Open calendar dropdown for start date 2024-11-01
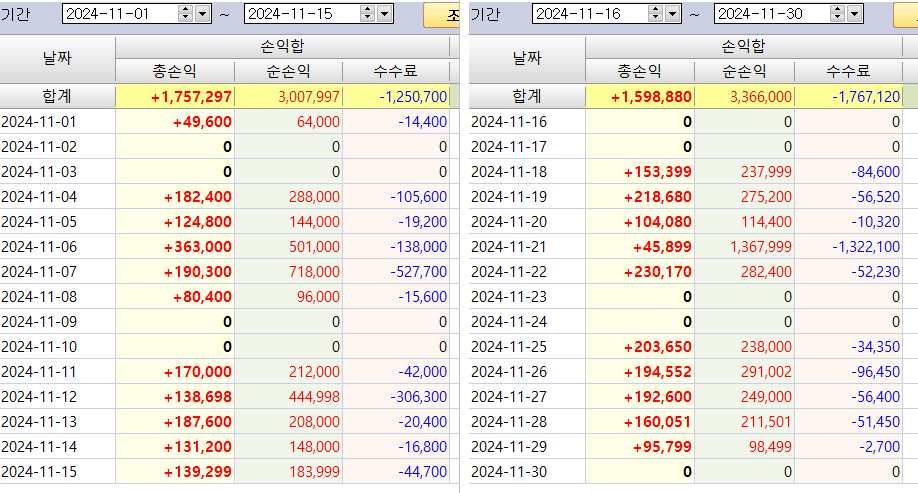 click(x=203, y=13)
